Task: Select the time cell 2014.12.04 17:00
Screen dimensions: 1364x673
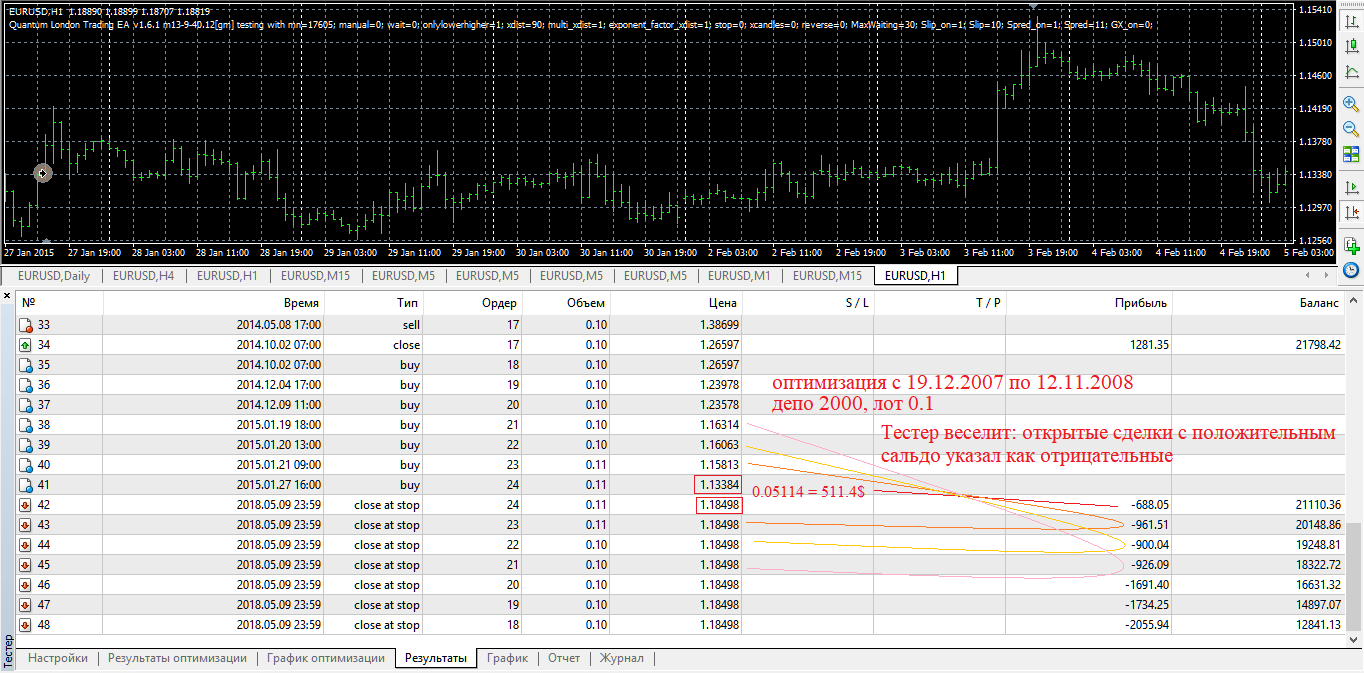Action: point(278,385)
